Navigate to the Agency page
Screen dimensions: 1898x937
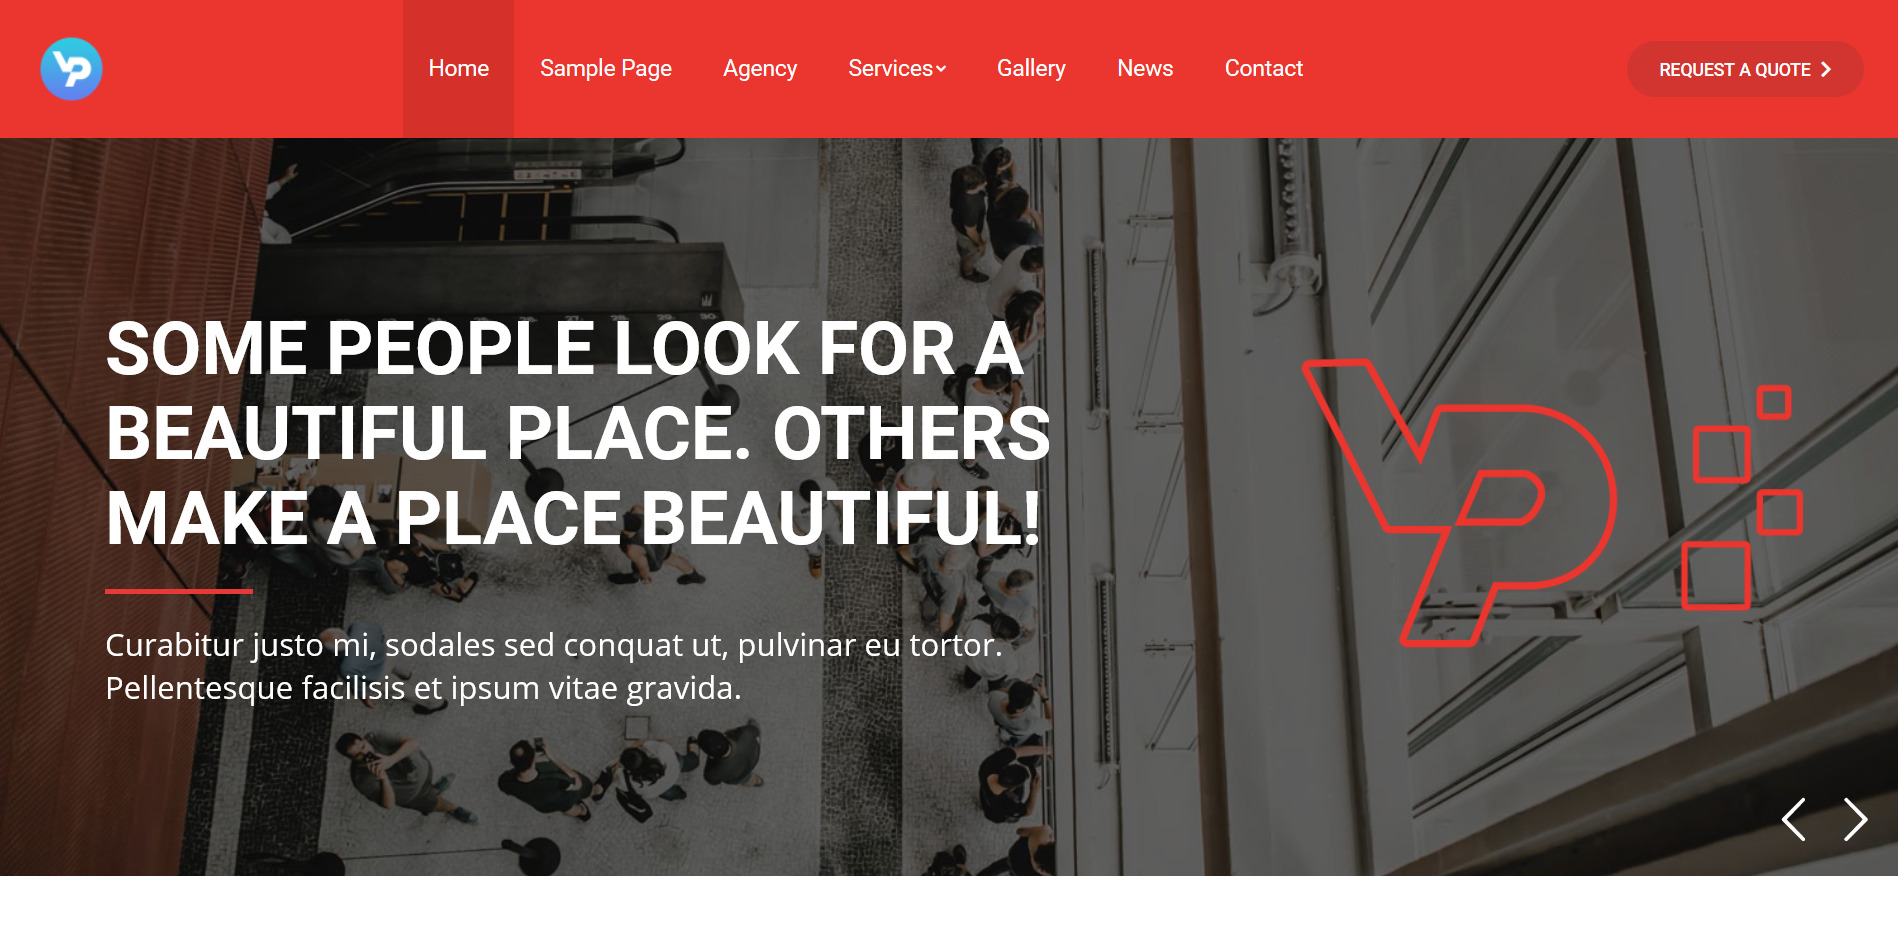[760, 69]
